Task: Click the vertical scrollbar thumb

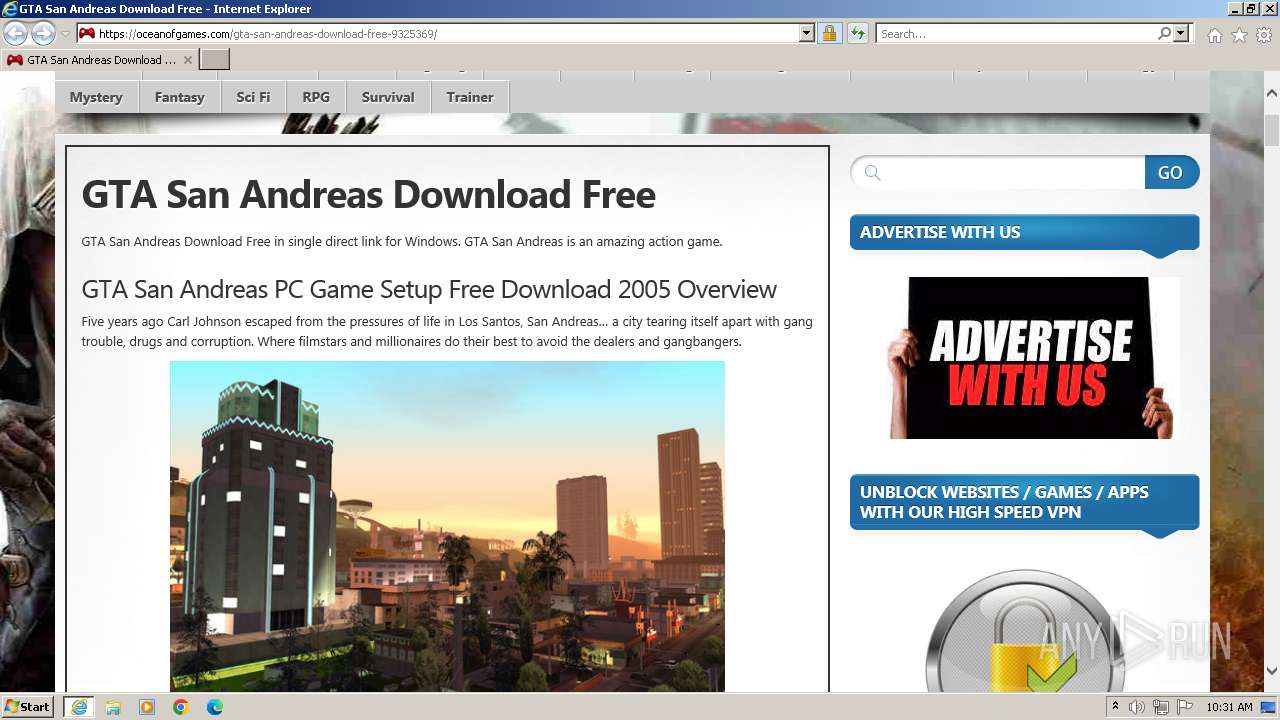Action: (1271, 131)
